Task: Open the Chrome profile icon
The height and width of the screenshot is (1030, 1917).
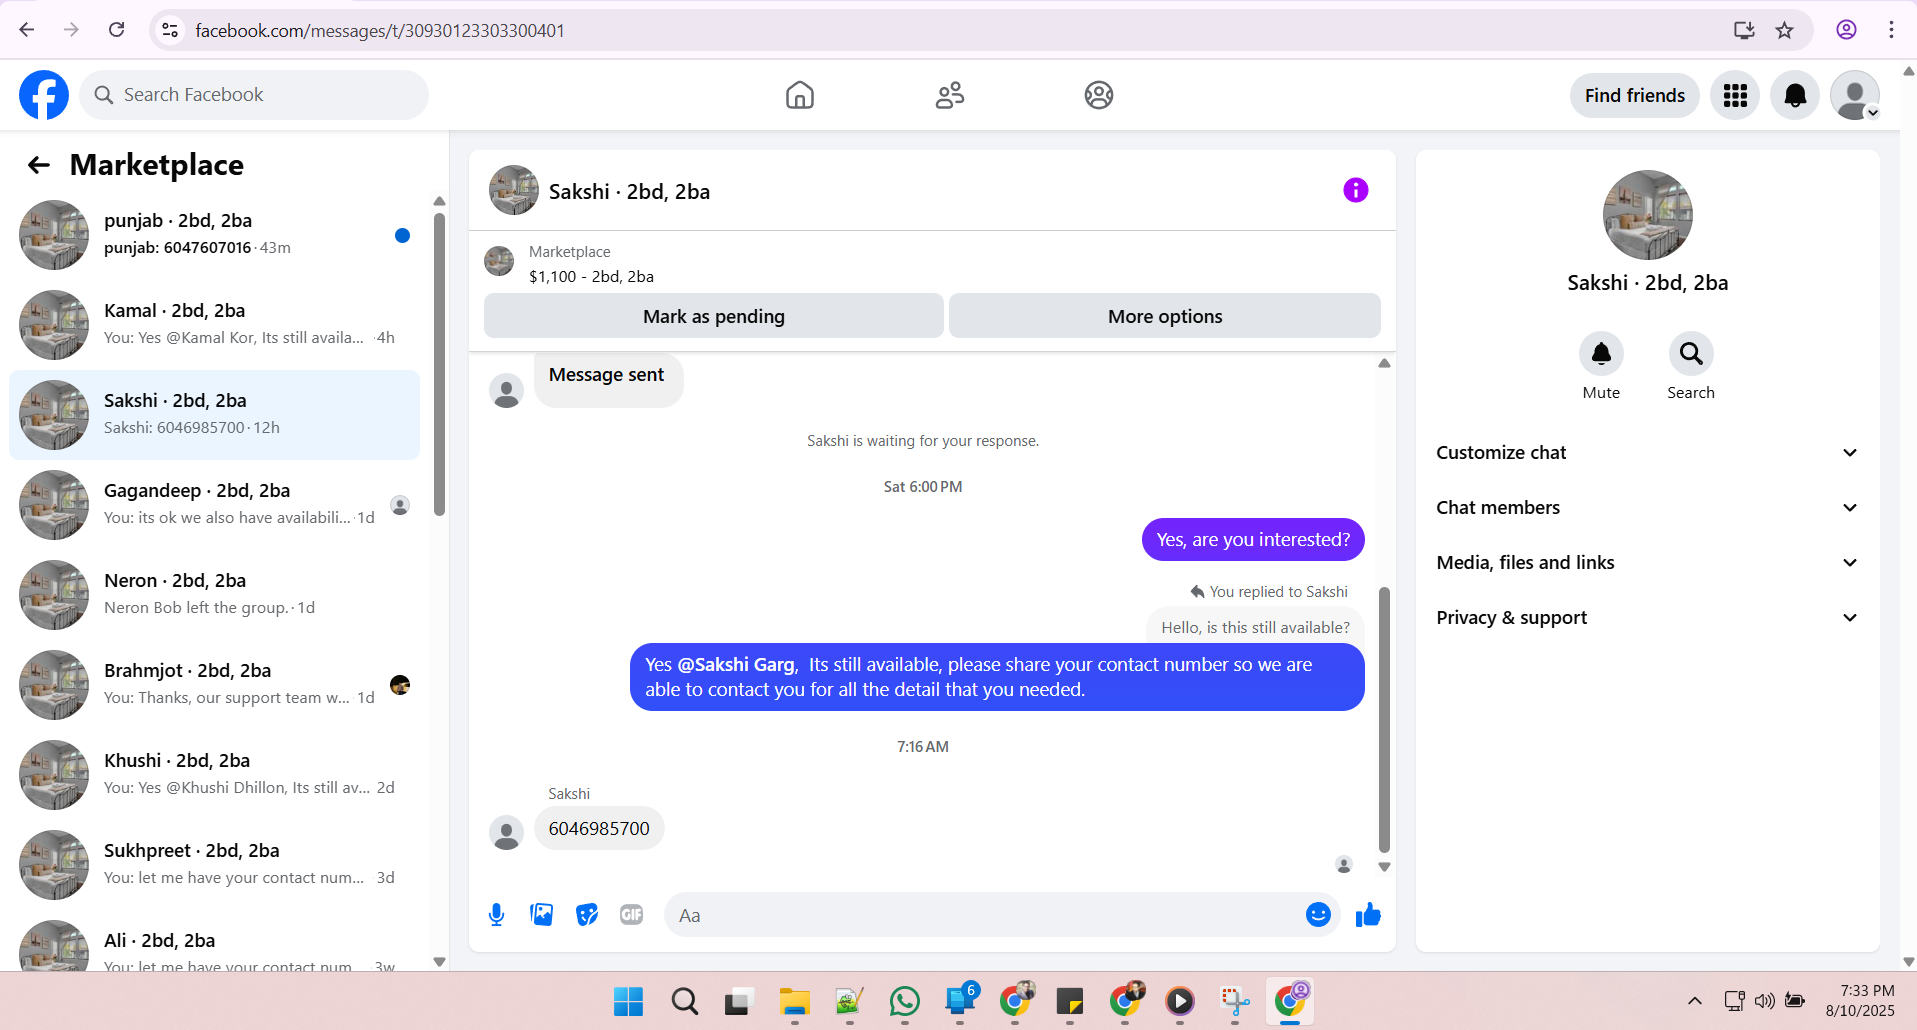Action: pos(1846,30)
